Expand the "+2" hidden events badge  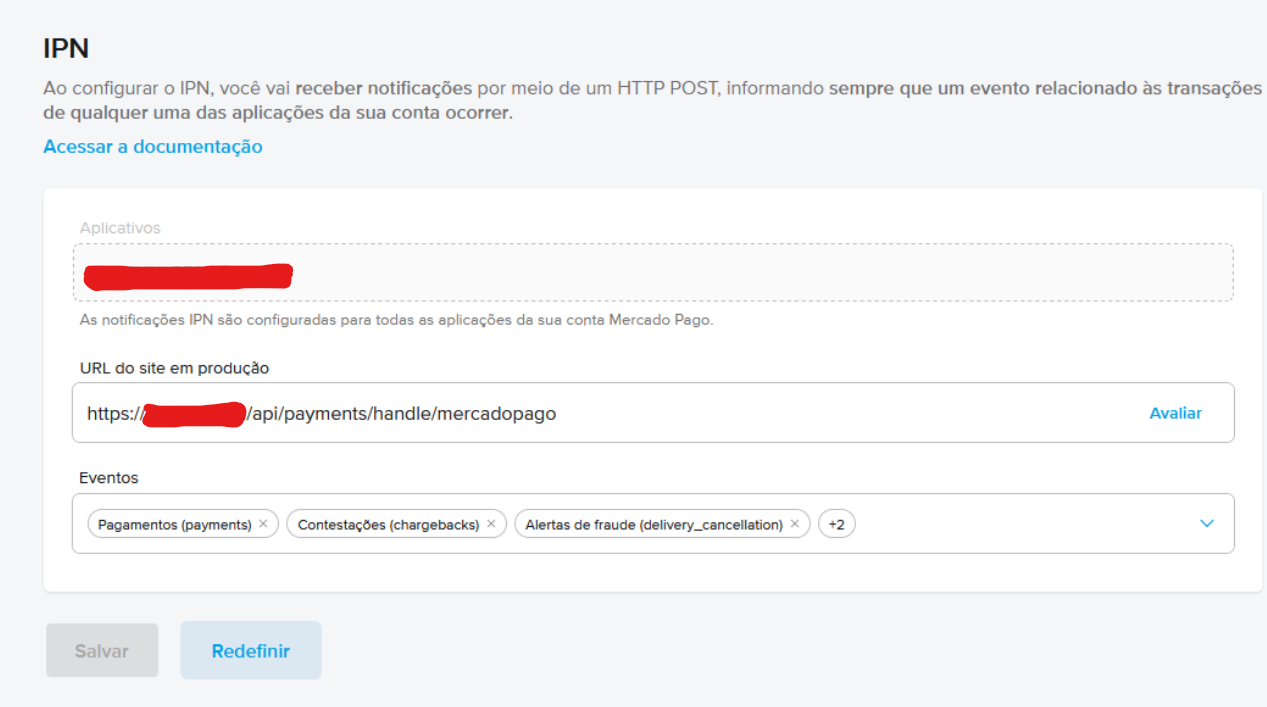pos(836,523)
